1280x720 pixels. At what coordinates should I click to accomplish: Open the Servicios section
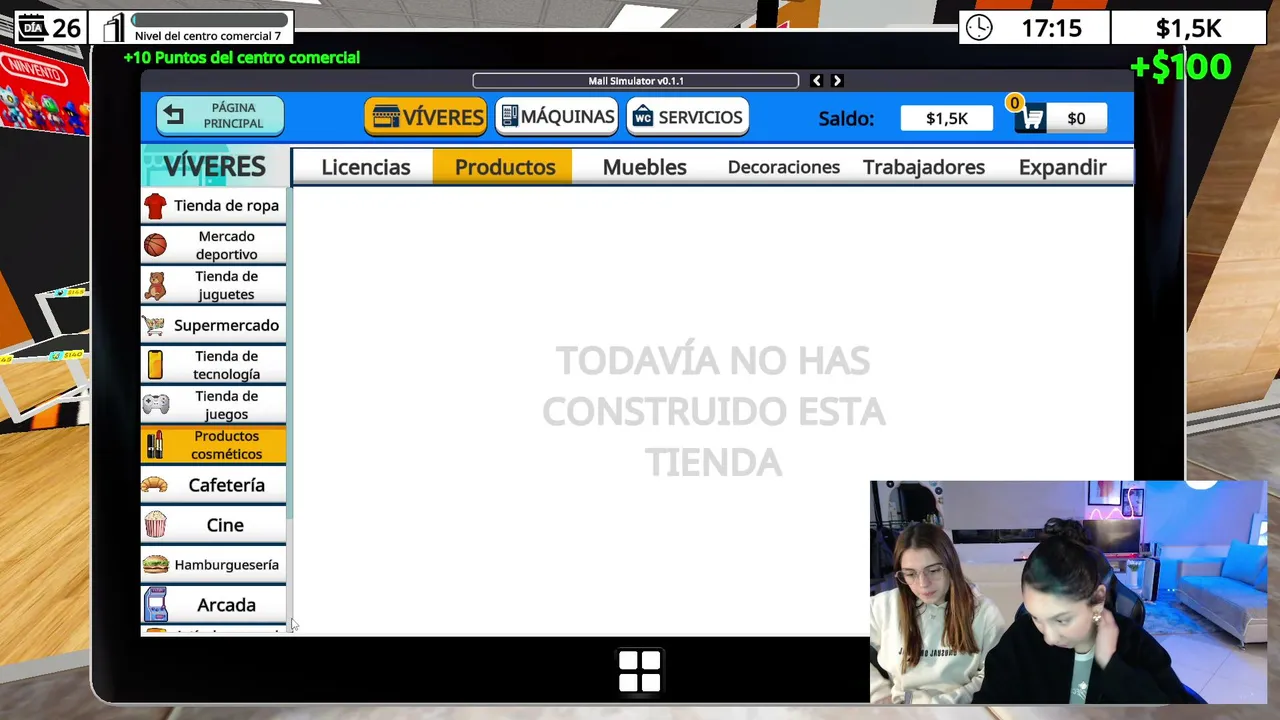[x=688, y=117]
